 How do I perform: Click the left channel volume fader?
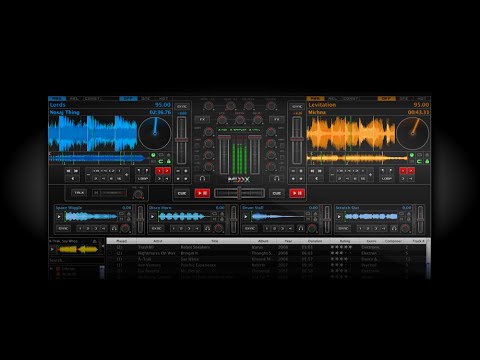click(x=224, y=154)
